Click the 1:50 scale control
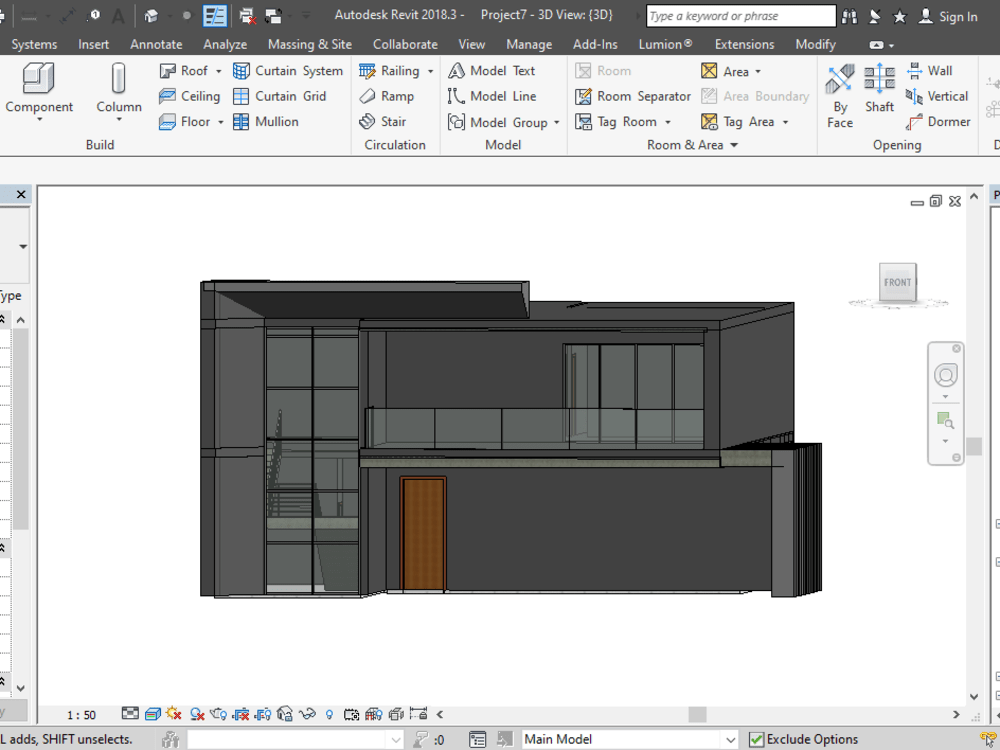 (x=80, y=714)
